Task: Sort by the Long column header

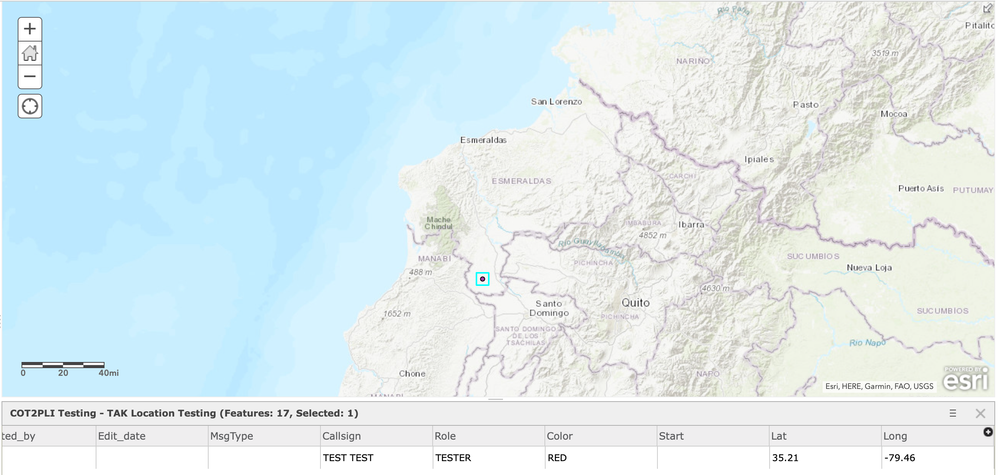Action: [x=937, y=436]
